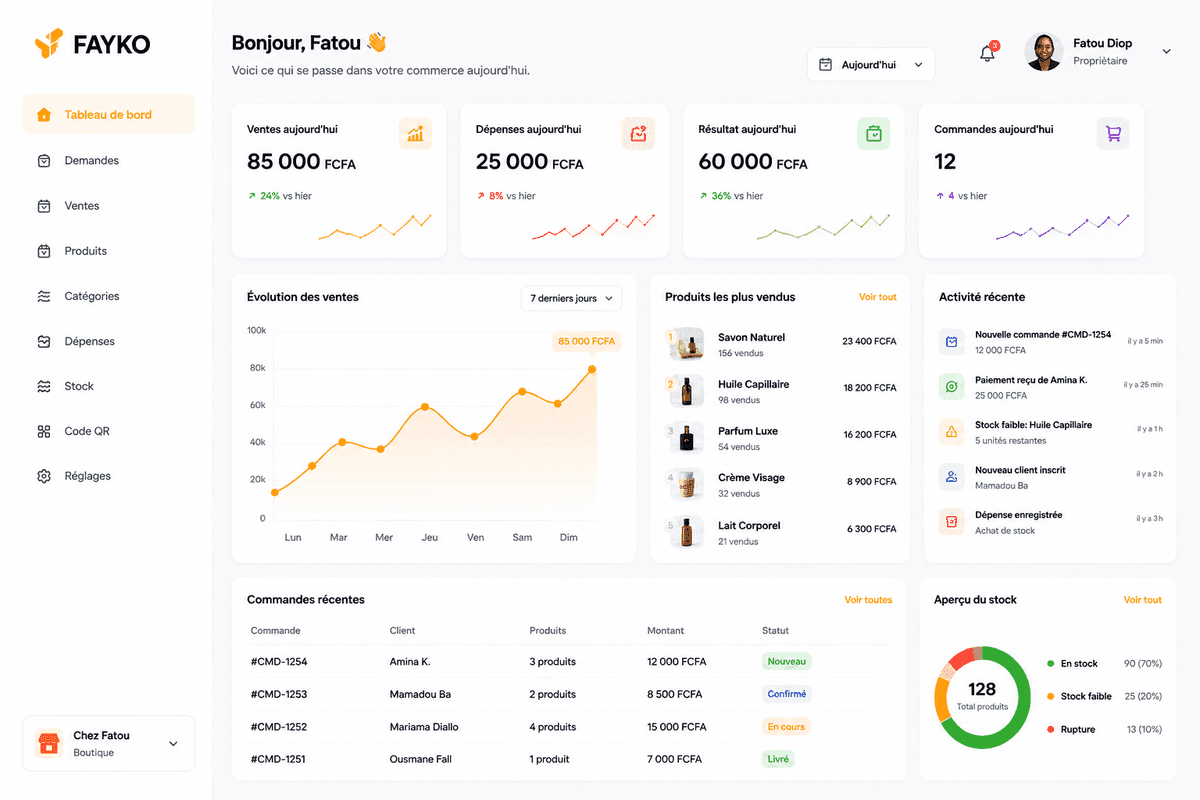Click the Paiement reçu activity icon

[x=951, y=387]
